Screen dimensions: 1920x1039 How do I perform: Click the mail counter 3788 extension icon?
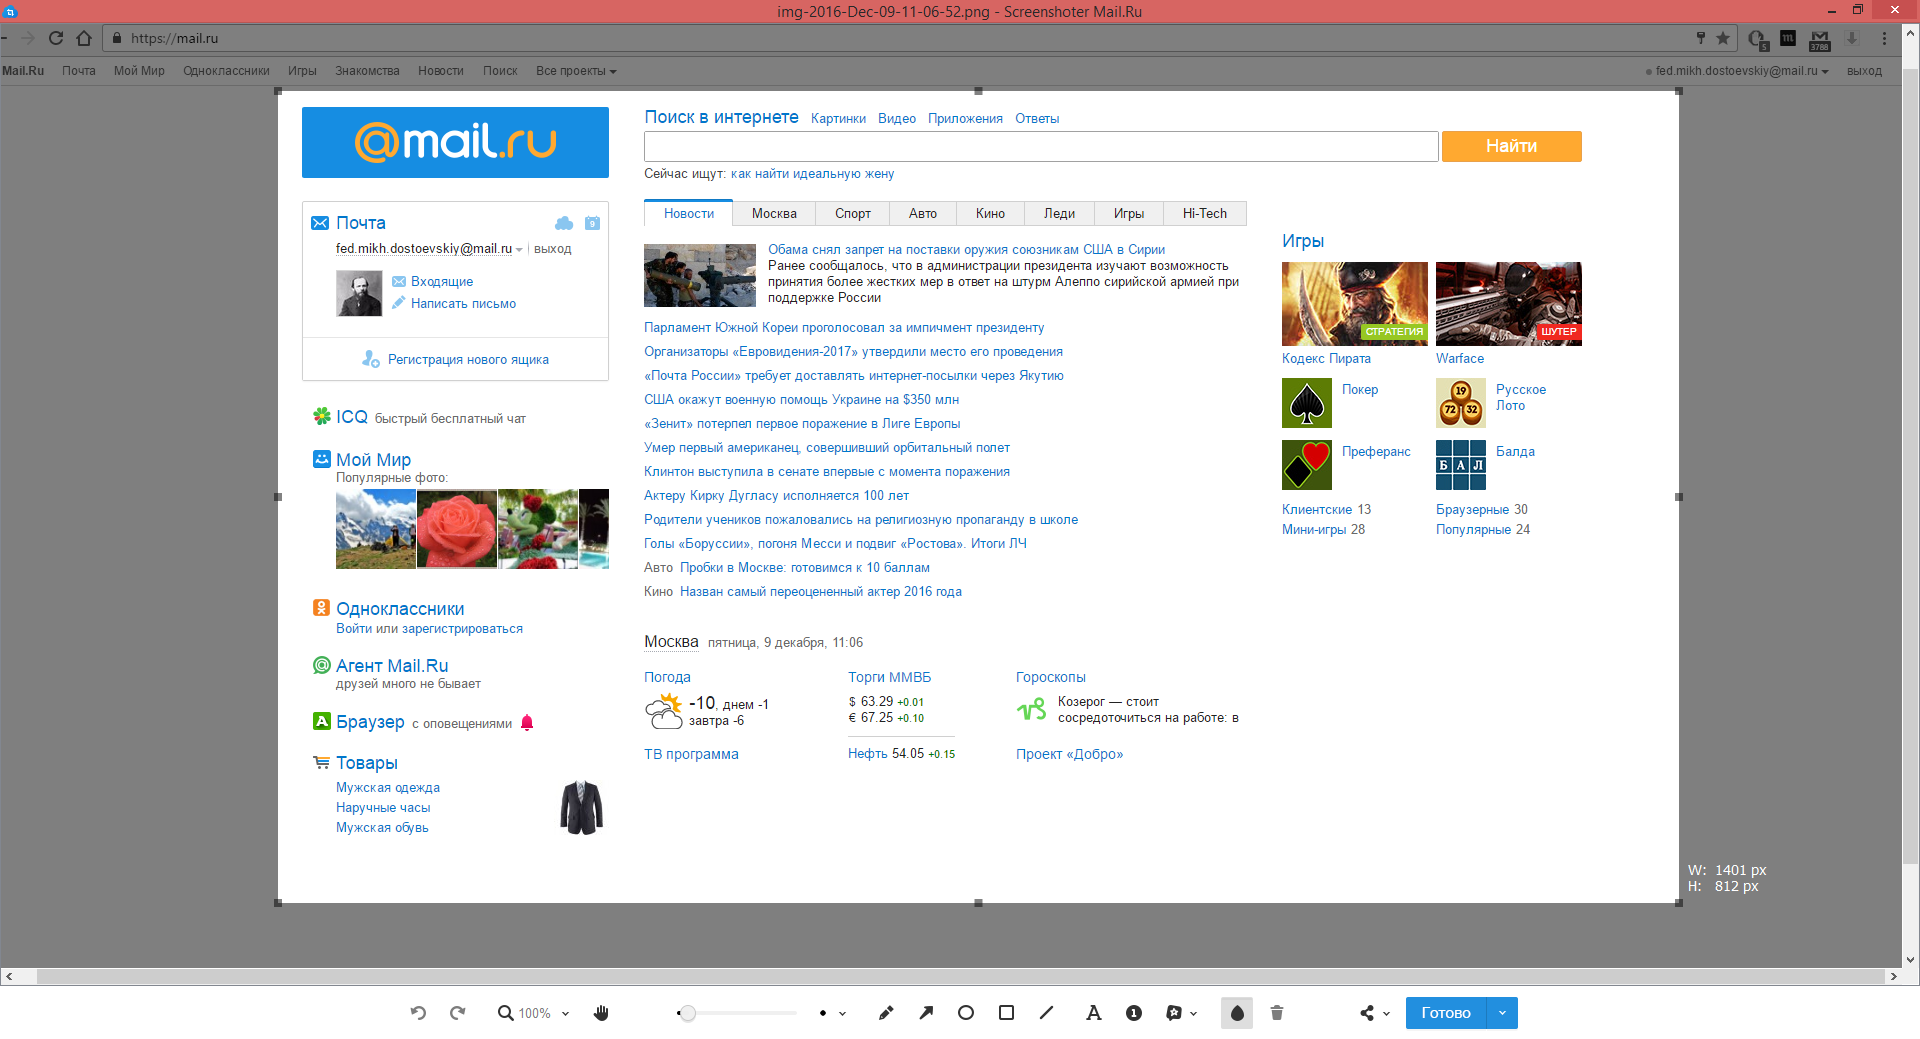[x=1820, y=40]
